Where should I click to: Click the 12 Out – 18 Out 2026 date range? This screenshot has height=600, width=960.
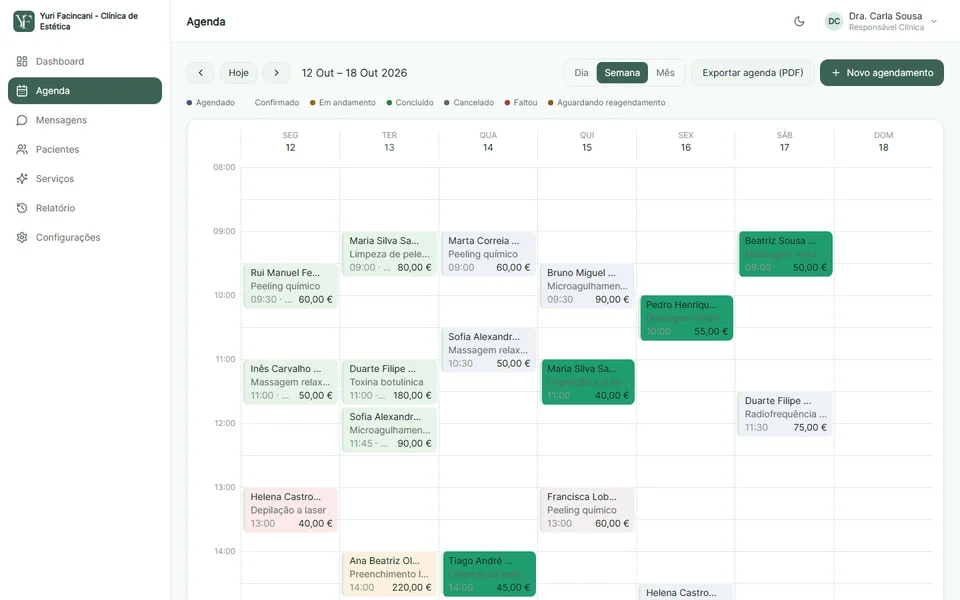(354, 73)
